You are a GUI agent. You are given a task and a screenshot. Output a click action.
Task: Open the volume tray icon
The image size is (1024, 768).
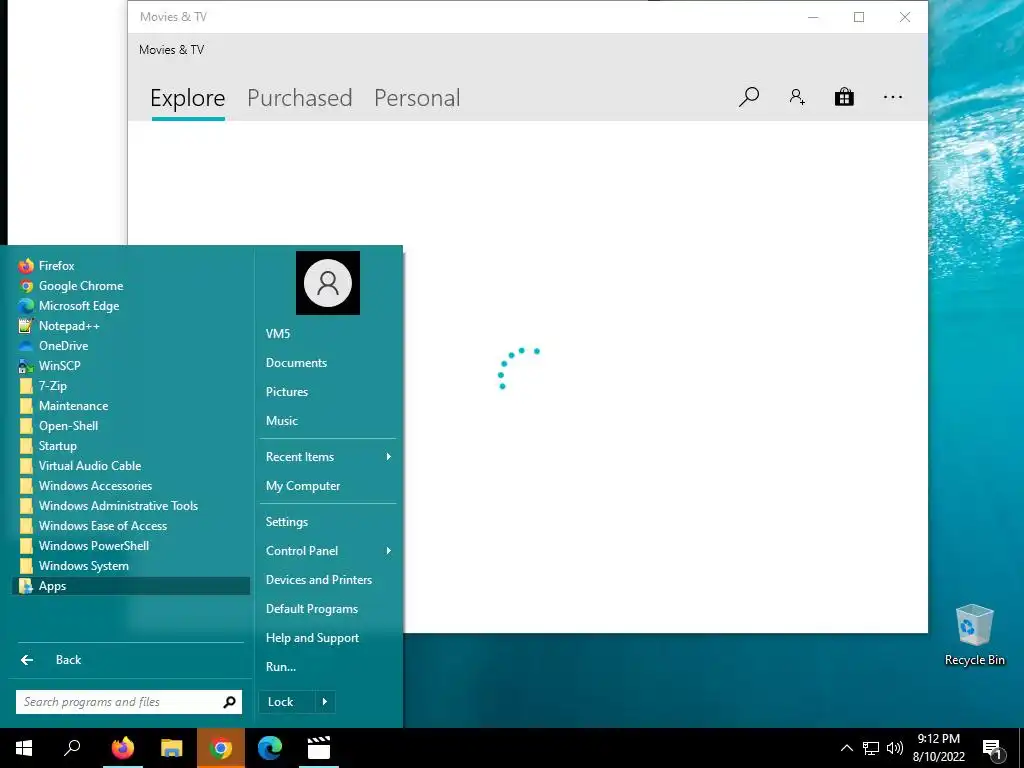coord(895,748)
